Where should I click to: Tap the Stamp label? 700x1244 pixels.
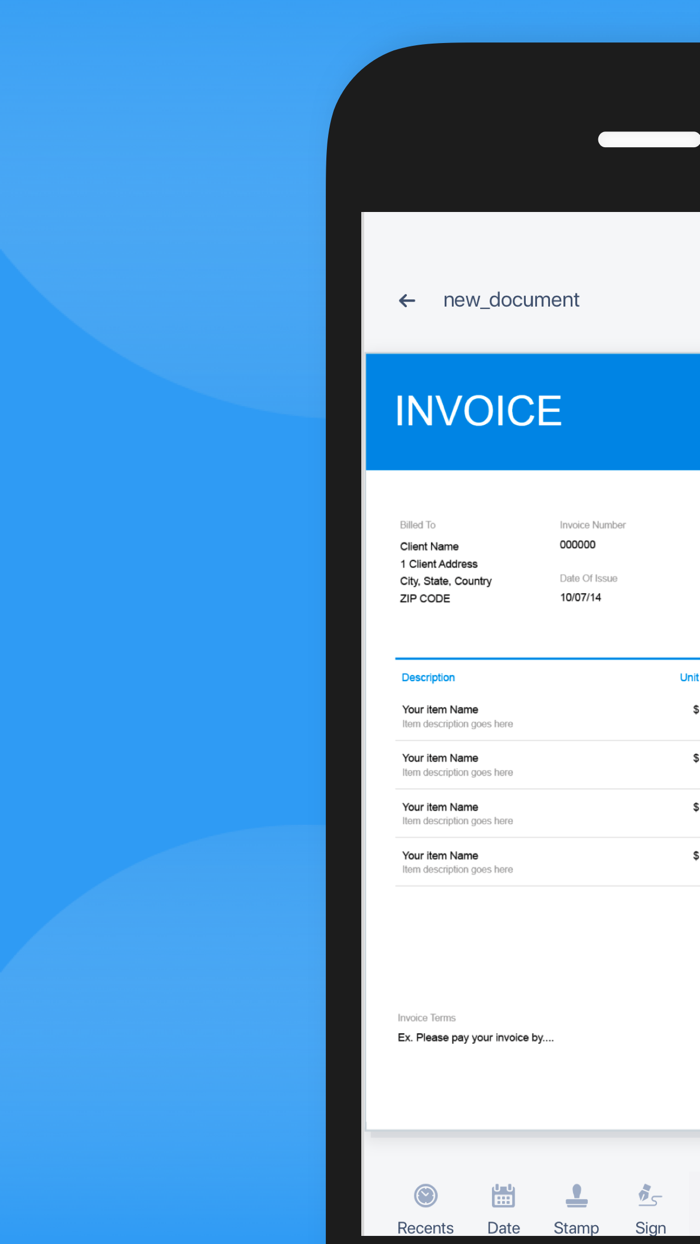[x=576, y=1228]
